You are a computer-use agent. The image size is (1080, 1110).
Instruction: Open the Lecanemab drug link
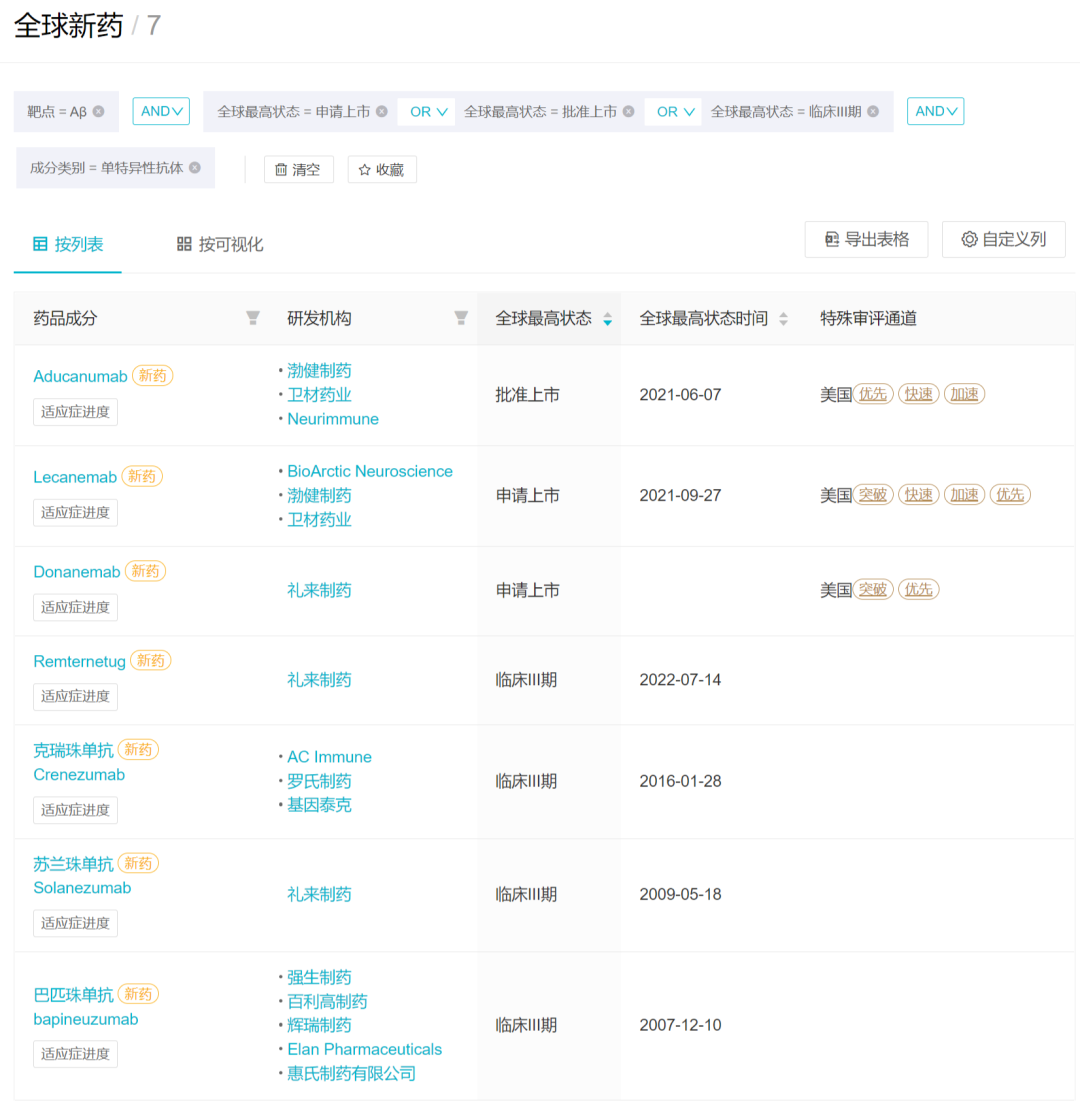pos(75,476)
